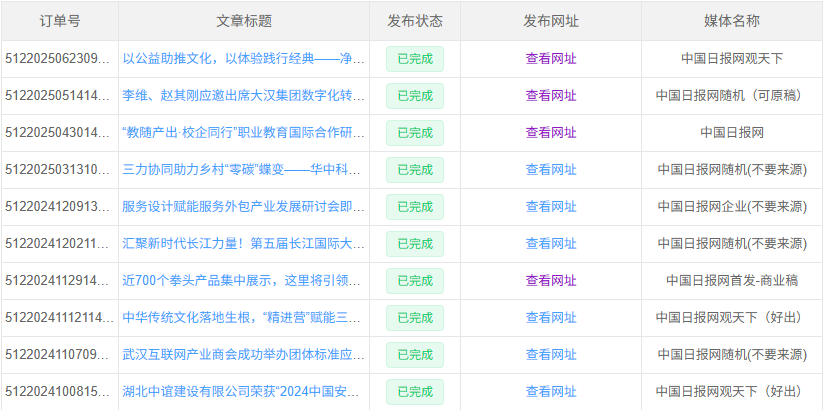This screenshot has width=823, height=410.
Task: Click the 订单号 column header
Action: pos(60,21)
